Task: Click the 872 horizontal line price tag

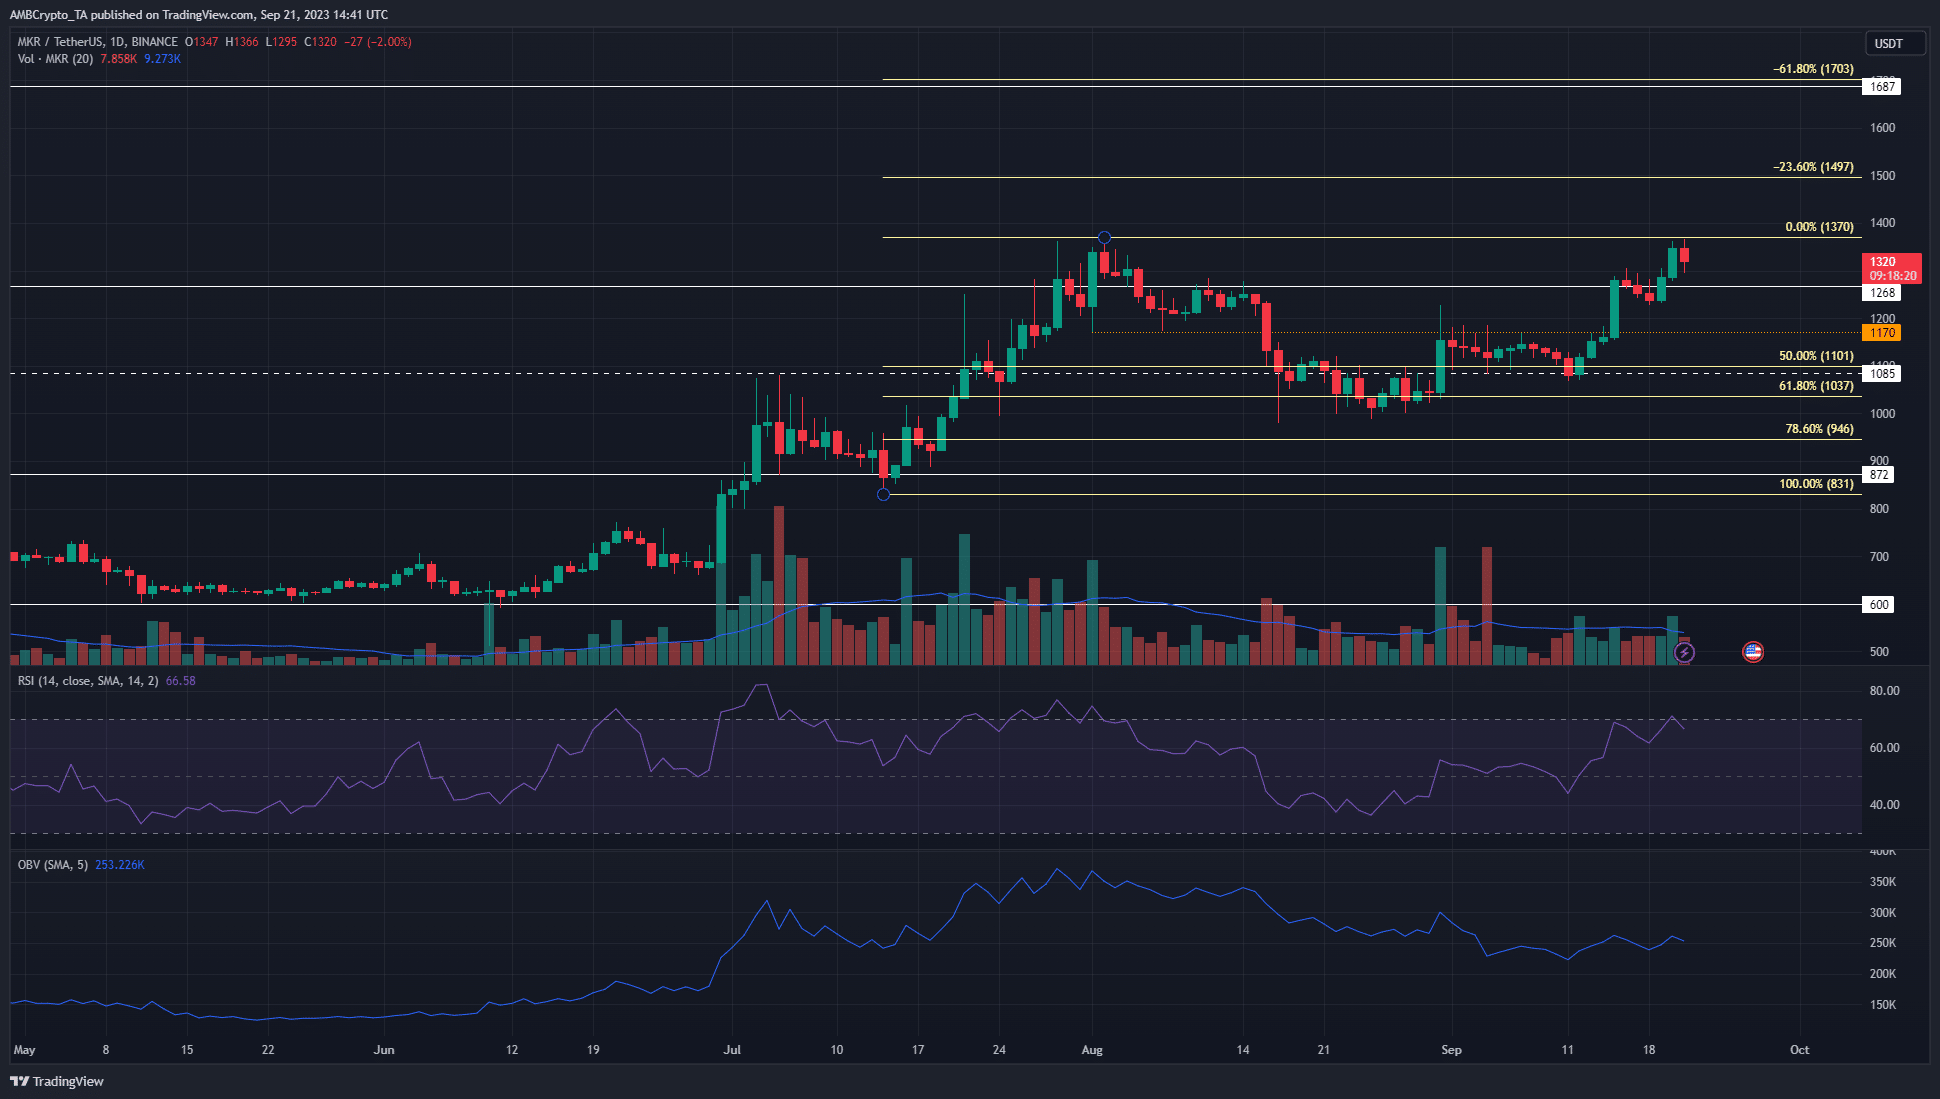Action: click(x=1879, y=475)
